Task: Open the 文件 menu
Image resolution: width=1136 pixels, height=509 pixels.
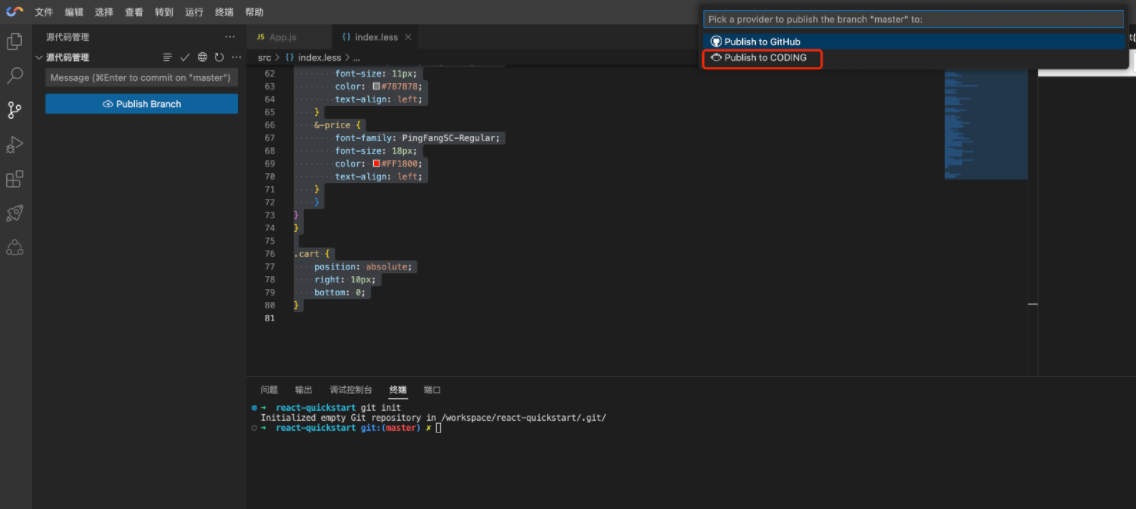Action: pos(43,12)
